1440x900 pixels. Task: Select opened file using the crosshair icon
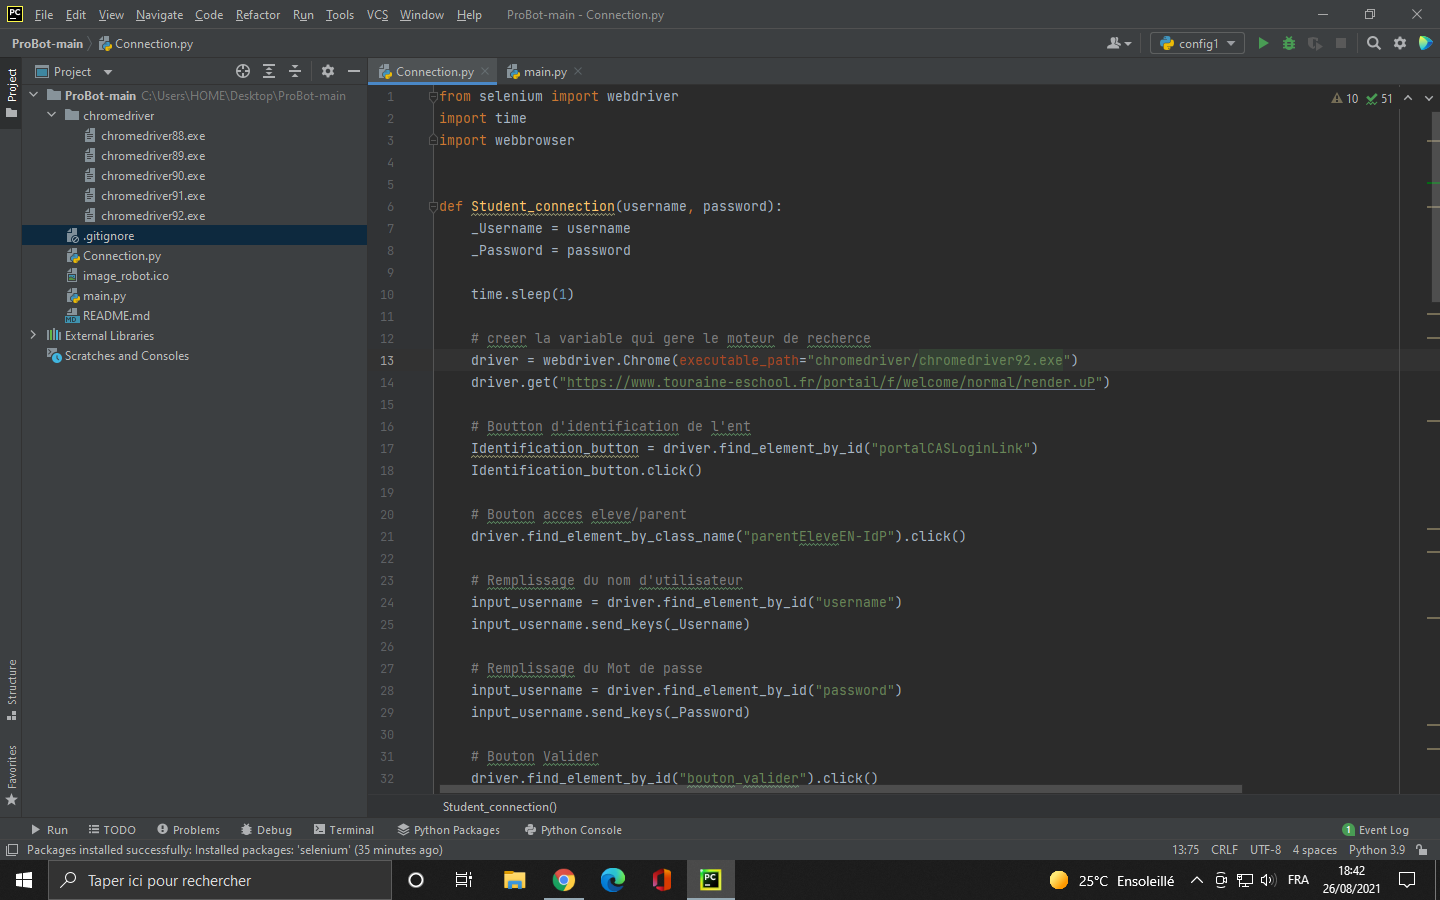pyautogui.click(x=243, y=71)
